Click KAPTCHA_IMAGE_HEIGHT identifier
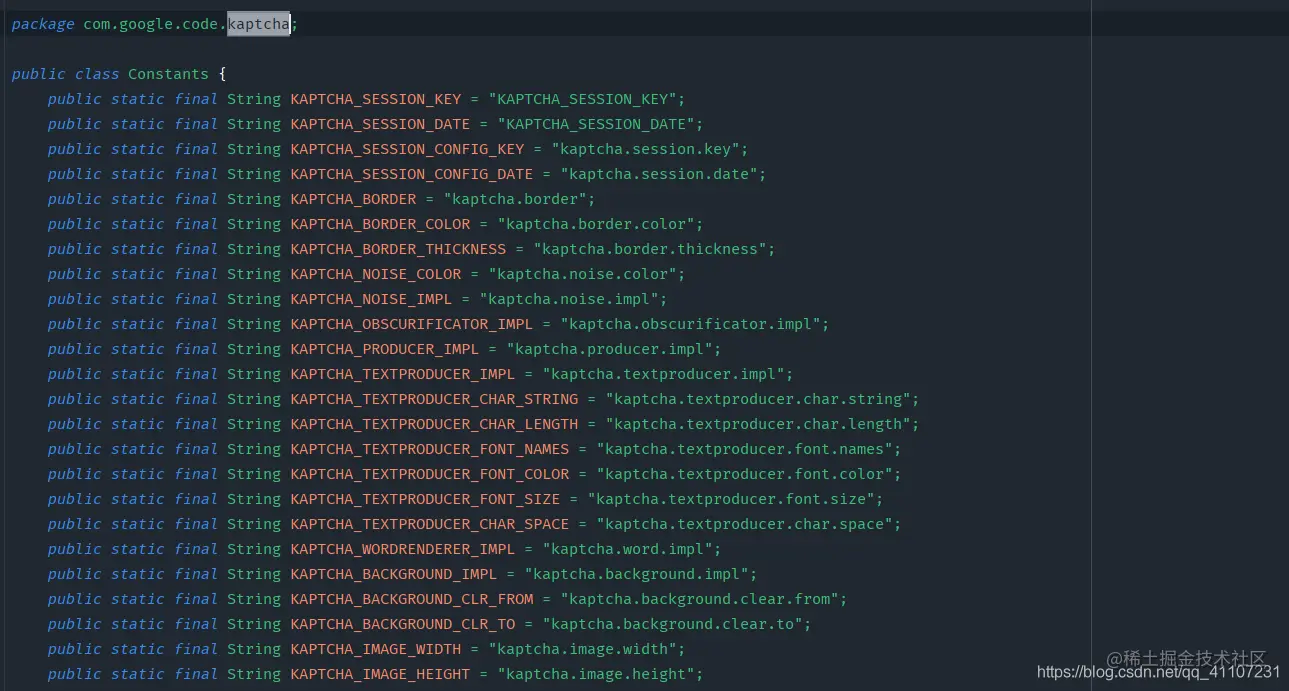Screen dimensions: 1289x691 tap(380, 674)
